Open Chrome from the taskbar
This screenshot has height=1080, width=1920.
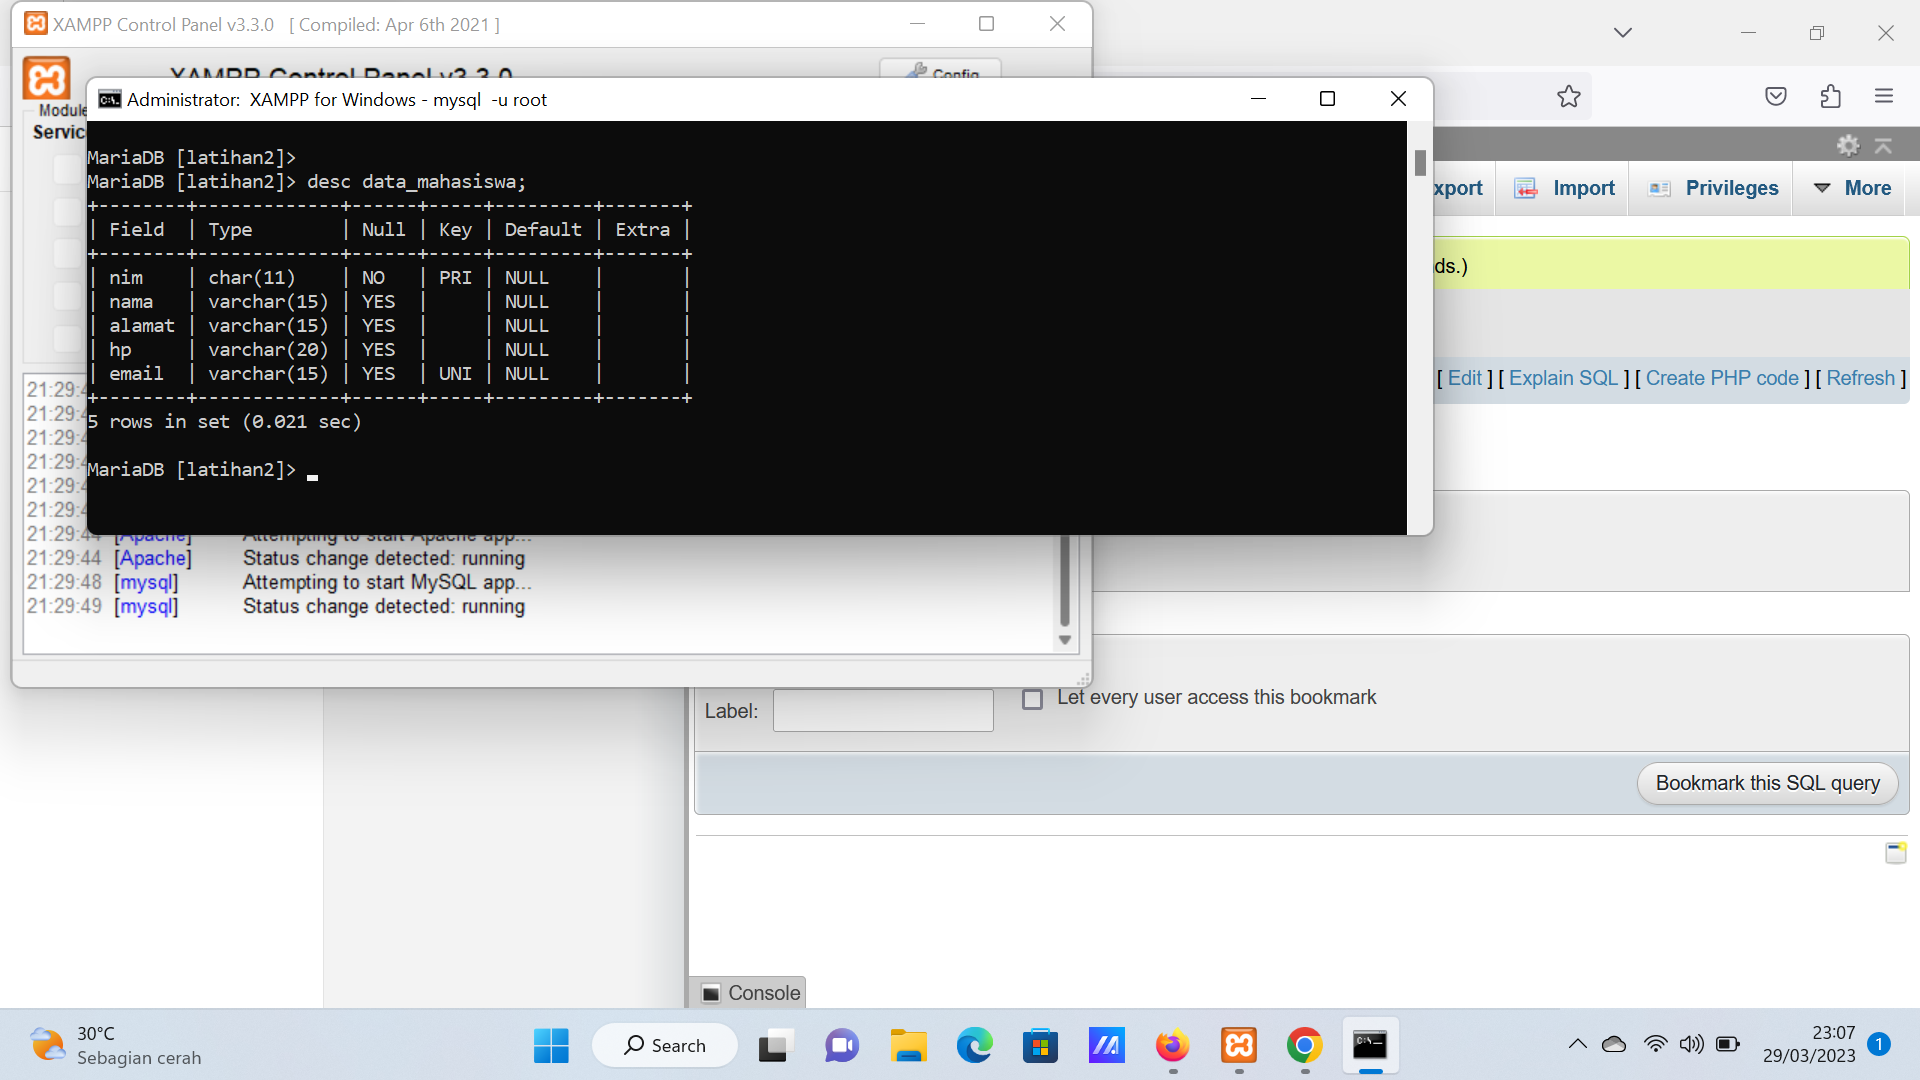tap(1304, 1046)
